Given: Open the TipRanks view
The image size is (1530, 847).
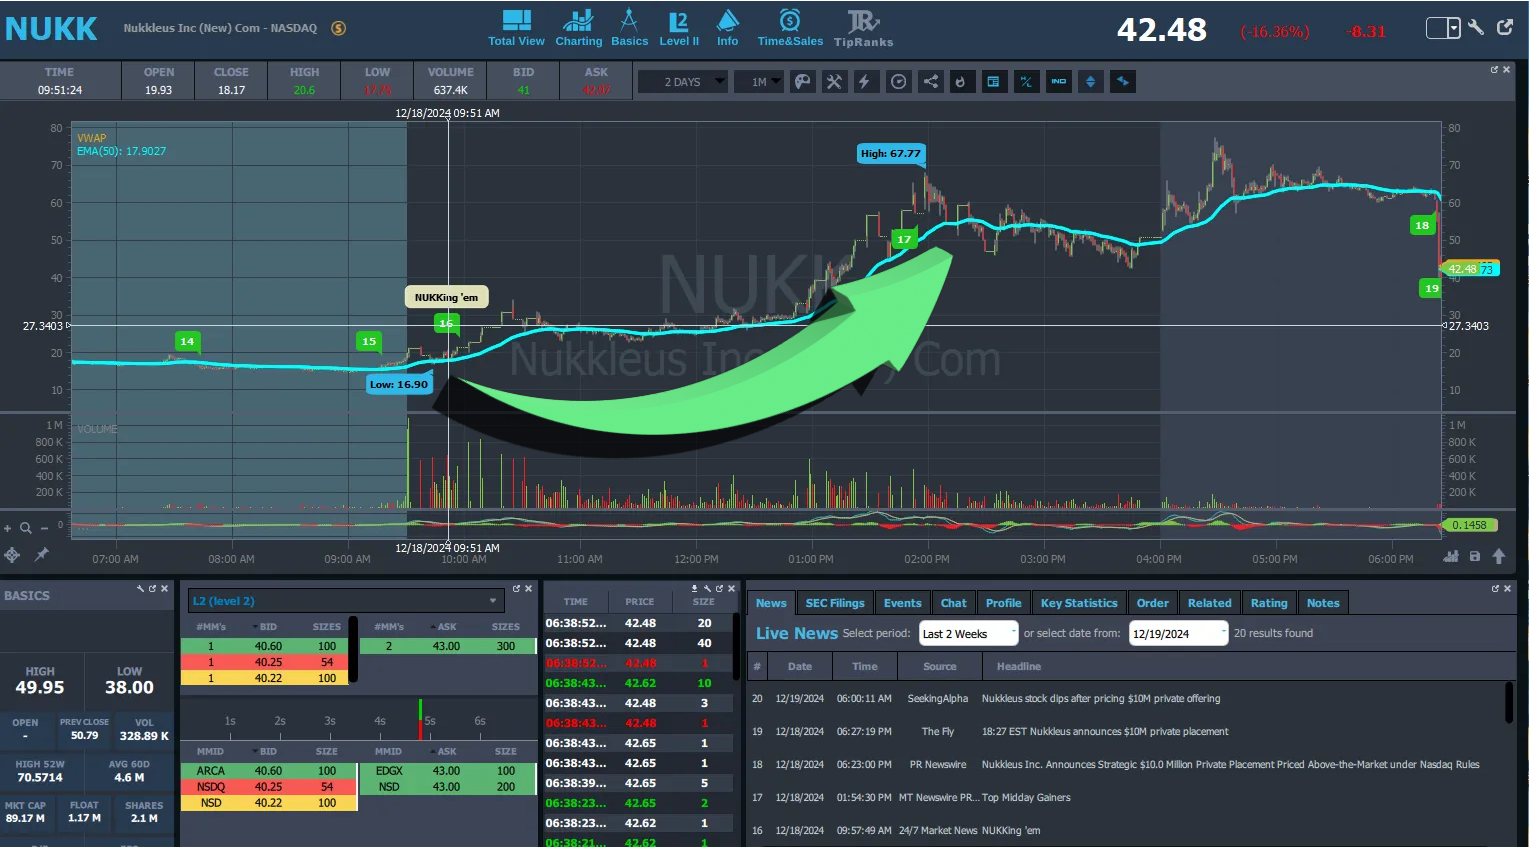Looking at the screenshot, I should coord(863,28).
